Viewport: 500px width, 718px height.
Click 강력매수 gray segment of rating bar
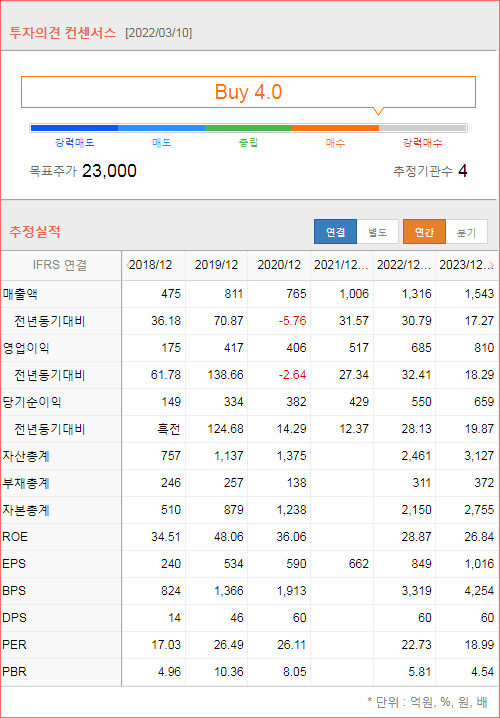423,128
